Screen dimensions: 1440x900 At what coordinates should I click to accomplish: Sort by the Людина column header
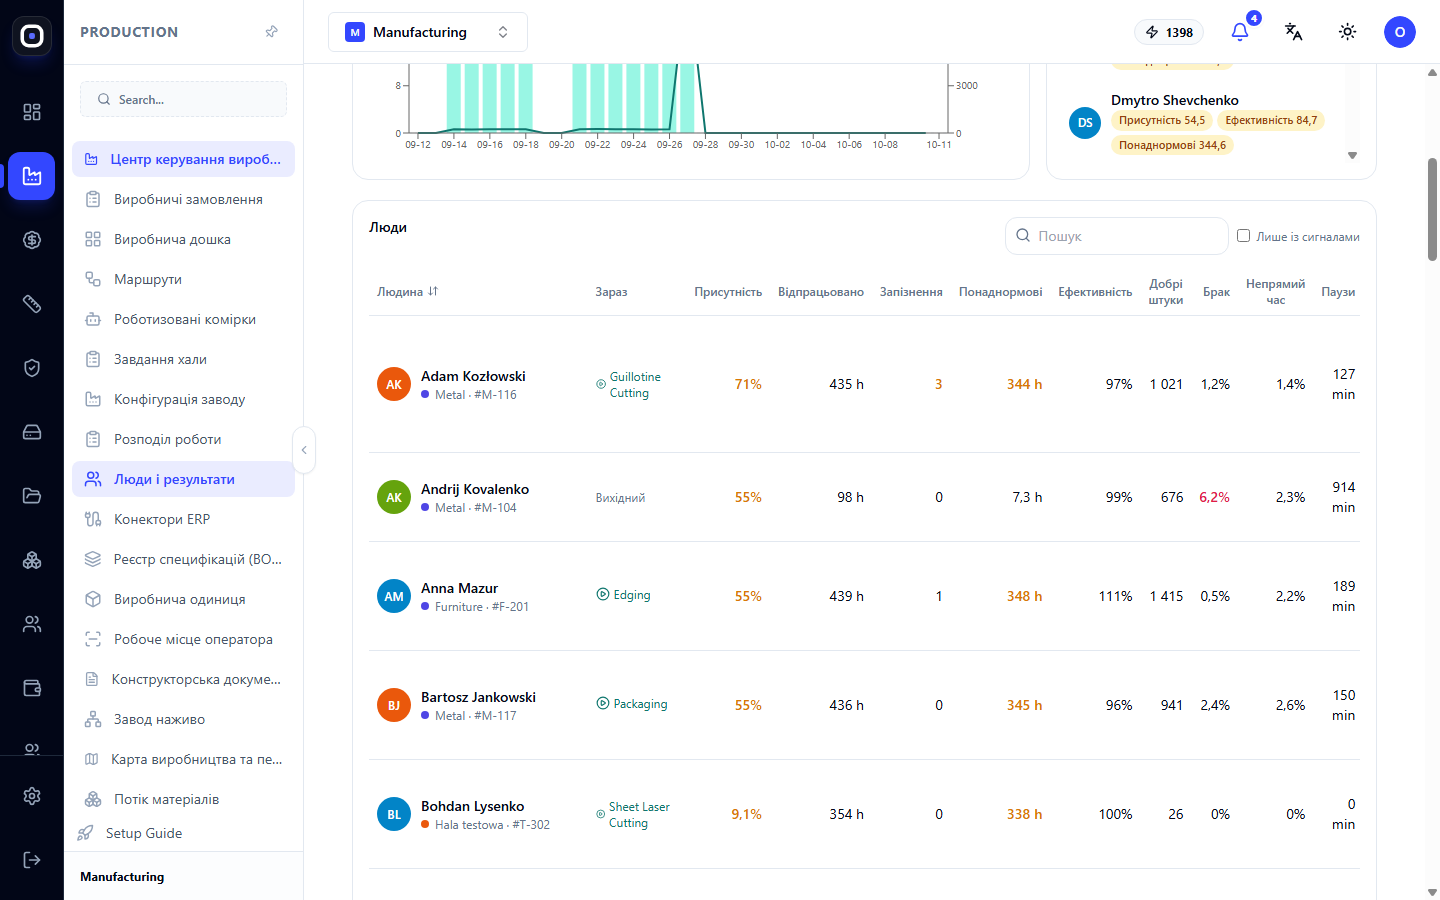click(x=408, y=292)
